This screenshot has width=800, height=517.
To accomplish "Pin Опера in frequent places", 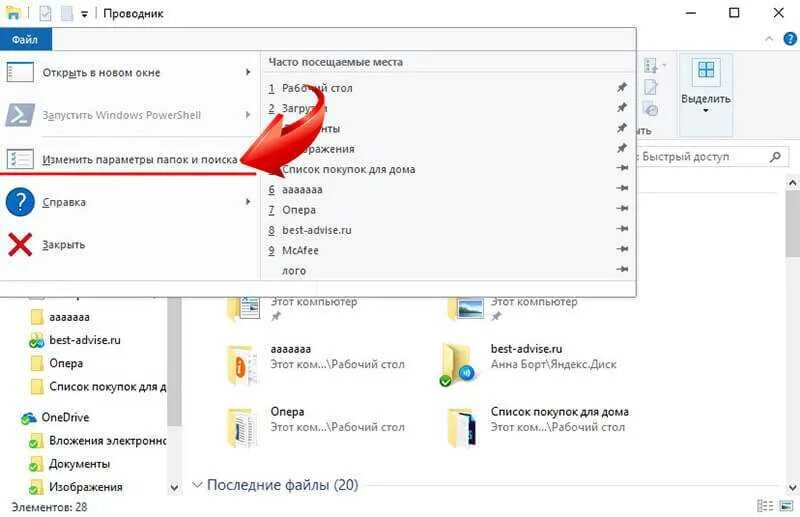I will point(622,208).
